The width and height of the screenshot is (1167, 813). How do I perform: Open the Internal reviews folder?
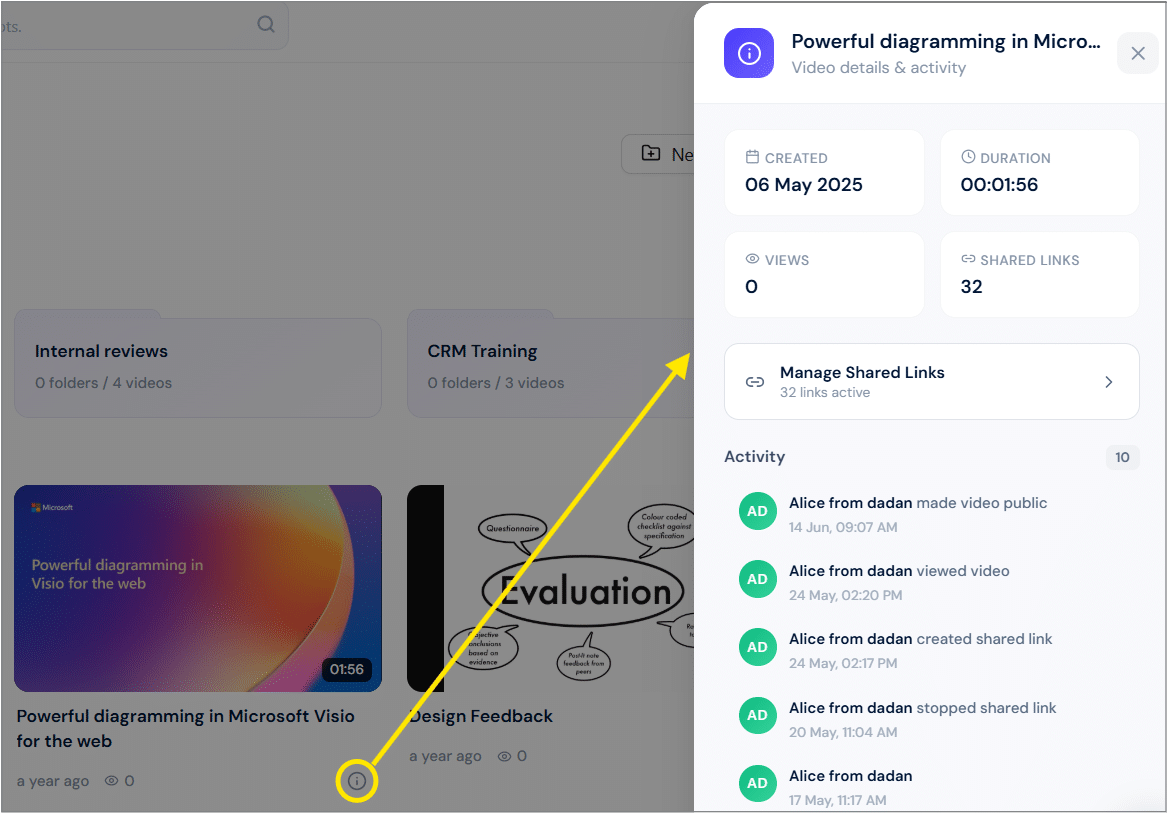click(x=198, y=364)
